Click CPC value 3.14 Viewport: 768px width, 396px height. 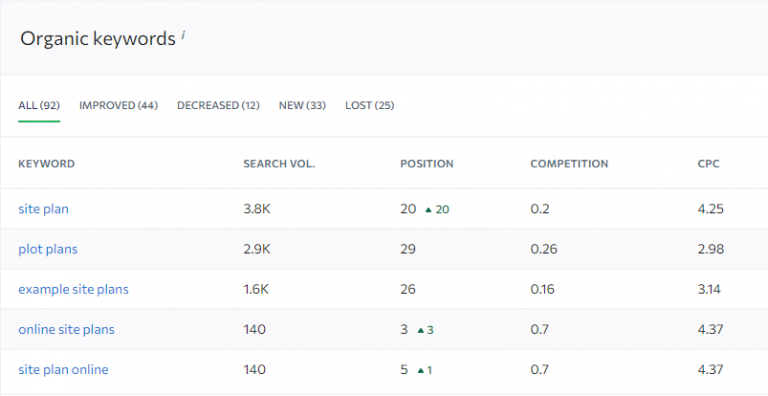pyautogui.click(x=709, y=290)
